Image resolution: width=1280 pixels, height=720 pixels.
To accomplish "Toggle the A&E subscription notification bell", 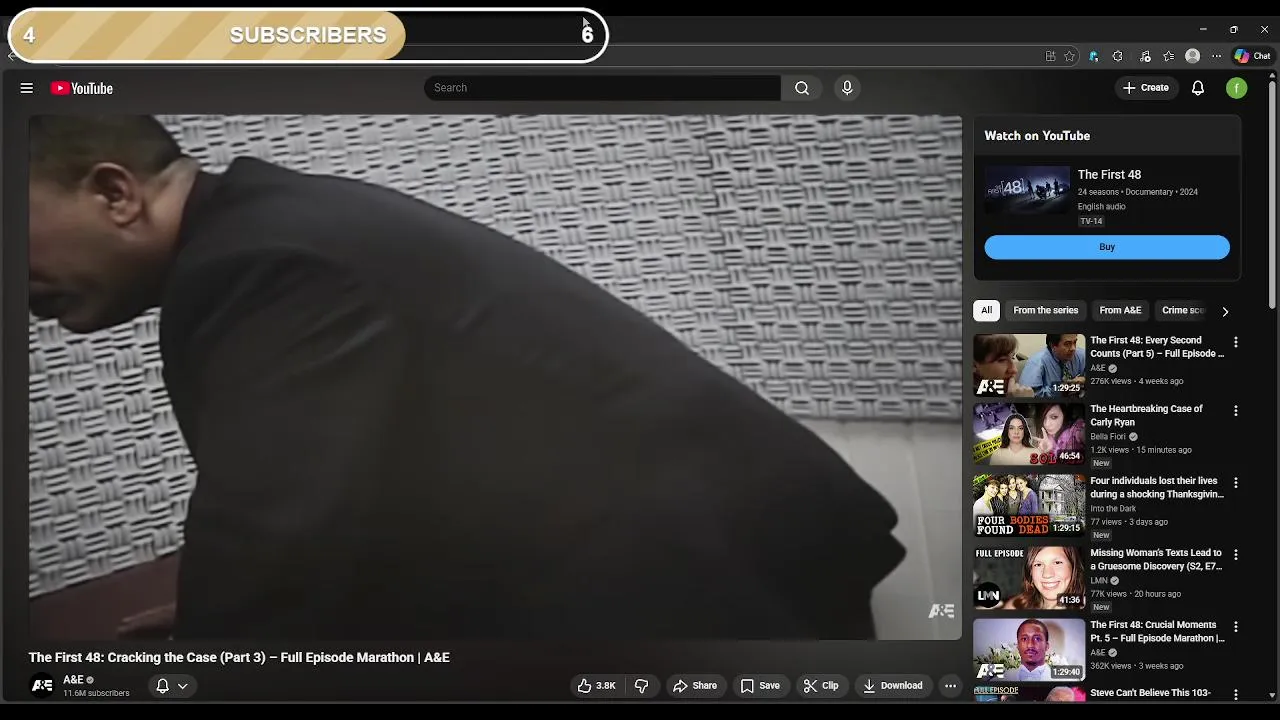I will point(162,686).
